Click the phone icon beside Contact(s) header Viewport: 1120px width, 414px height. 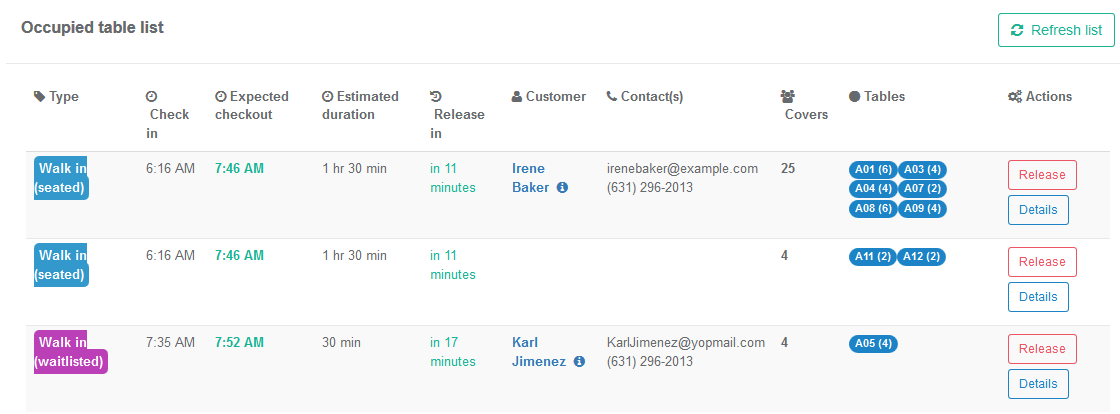coord(611,96)
